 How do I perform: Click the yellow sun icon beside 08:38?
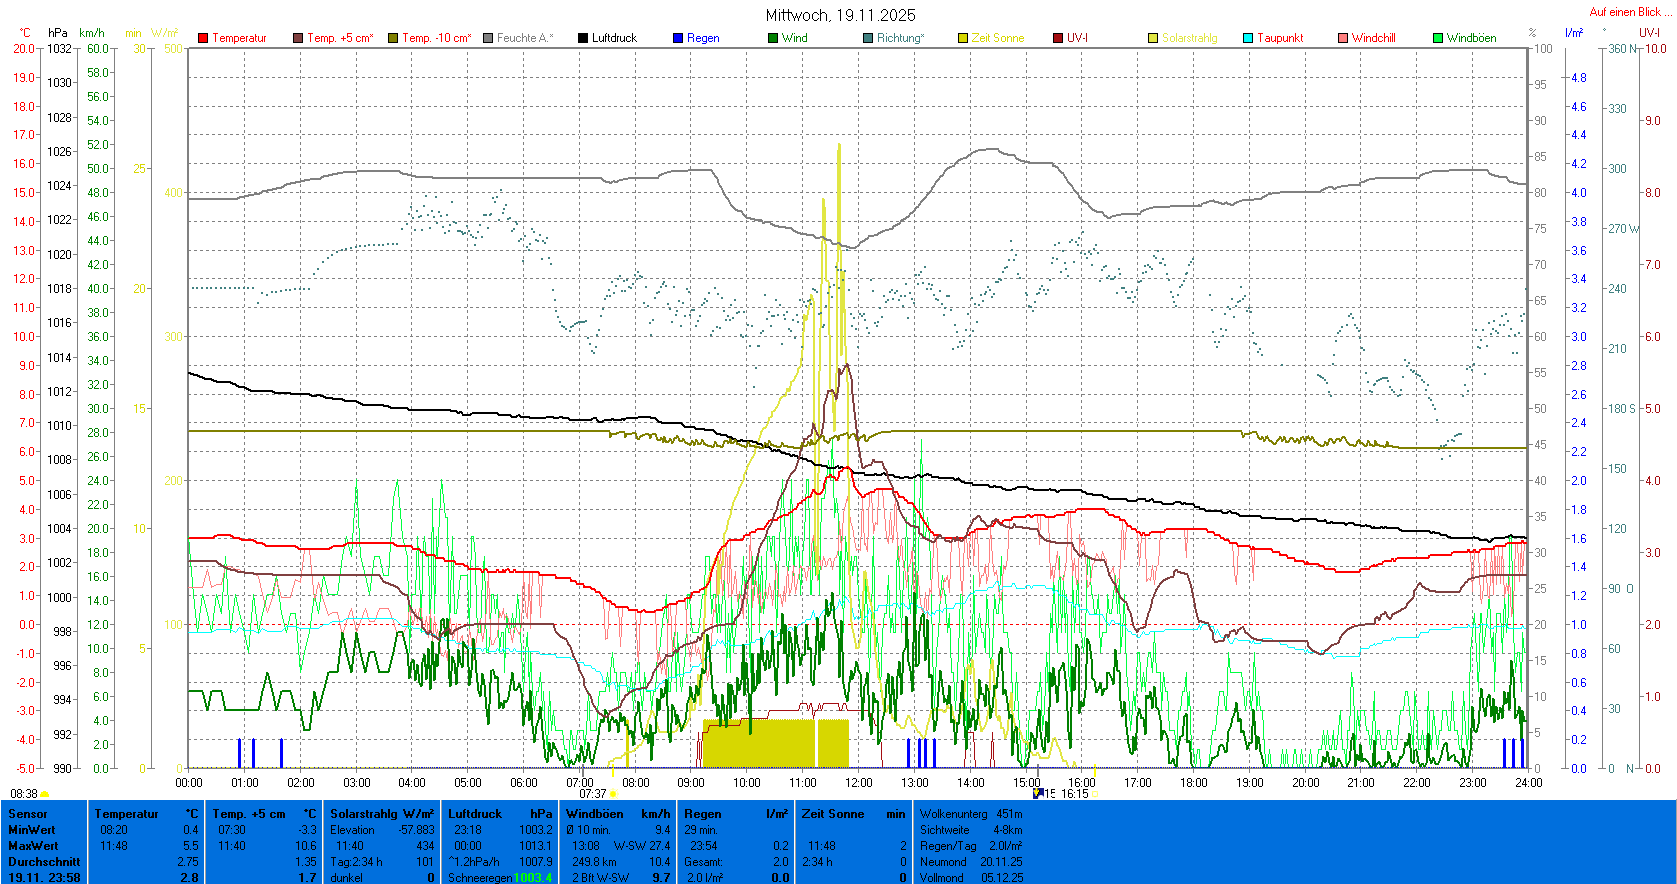[44, 794]
